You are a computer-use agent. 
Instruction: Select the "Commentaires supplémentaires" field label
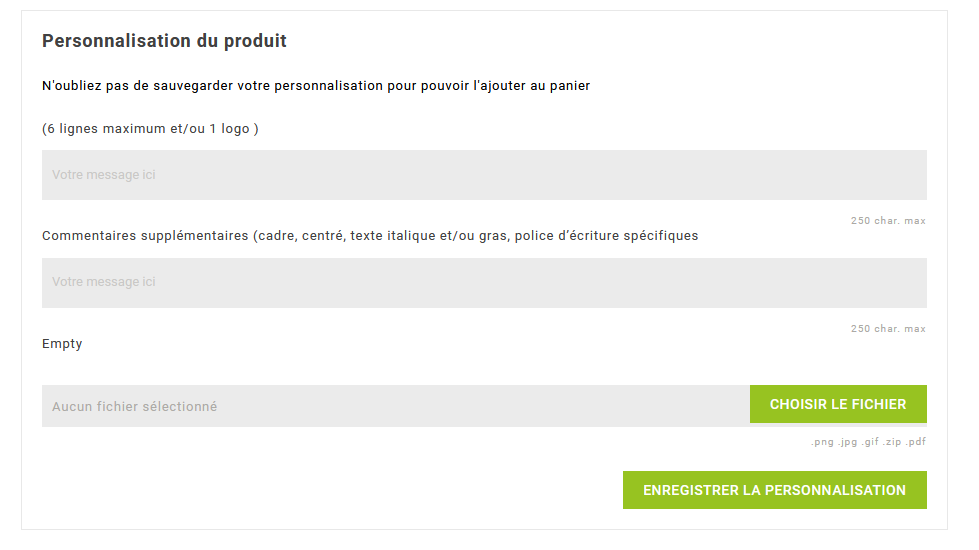370,236
